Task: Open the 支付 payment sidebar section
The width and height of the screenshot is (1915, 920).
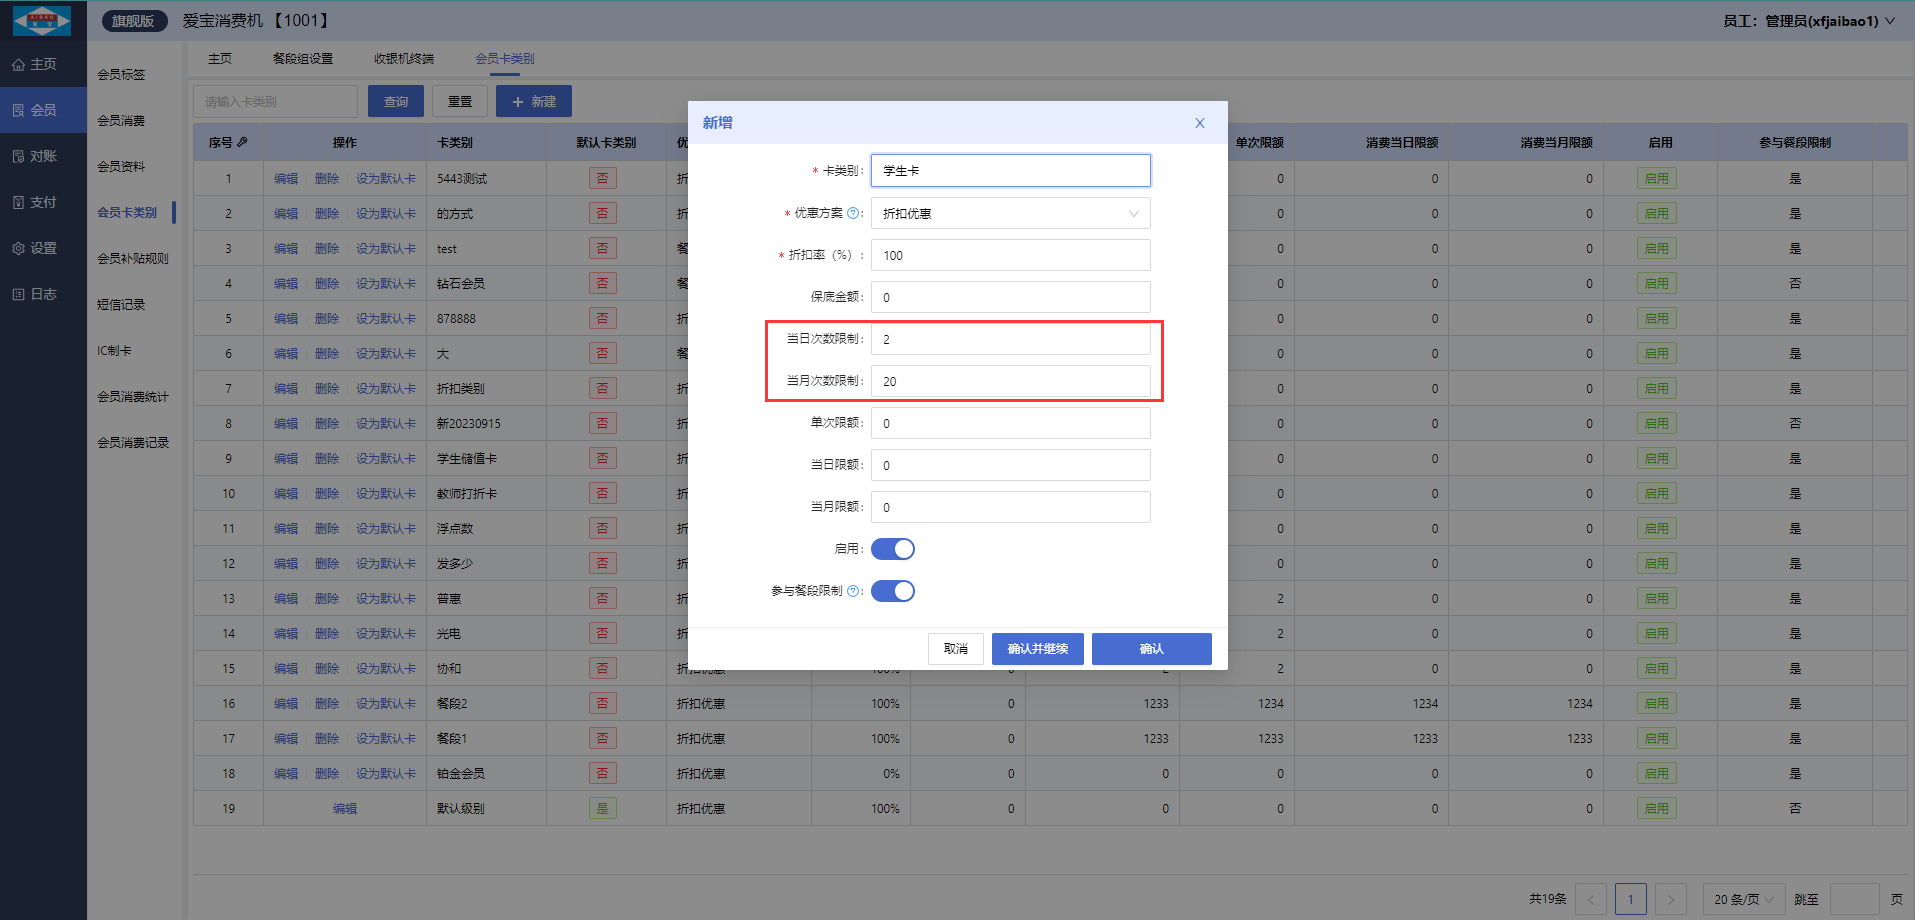Action: point(43,202)
